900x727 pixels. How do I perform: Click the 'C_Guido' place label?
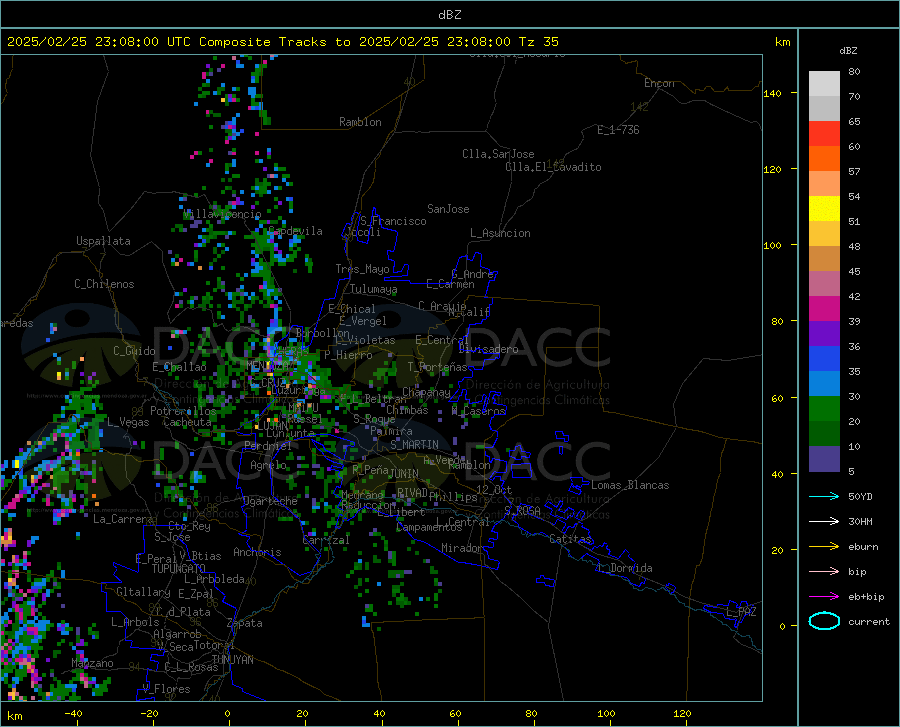coord(134,351)
